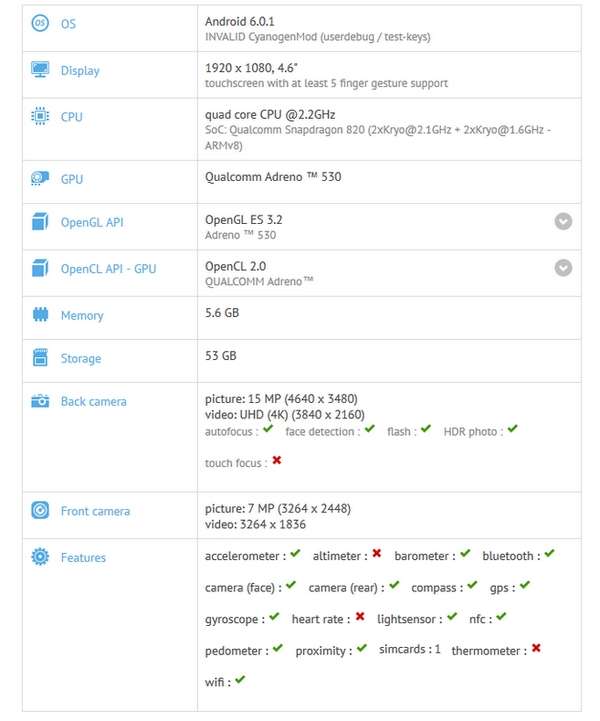Screen dimensions: 600x721
Task: Click the Back camera icon
Action: (x=40, y=401)
